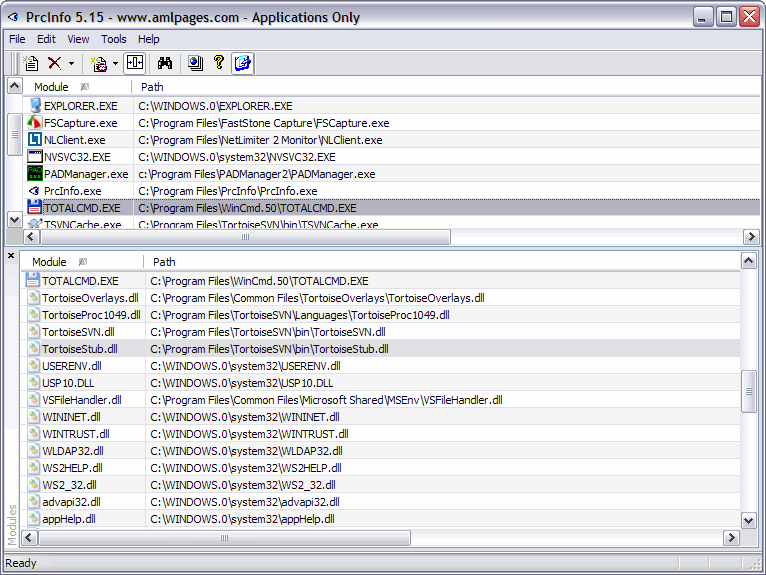Select the advapi32.dll module name

[x=71, y=502]
